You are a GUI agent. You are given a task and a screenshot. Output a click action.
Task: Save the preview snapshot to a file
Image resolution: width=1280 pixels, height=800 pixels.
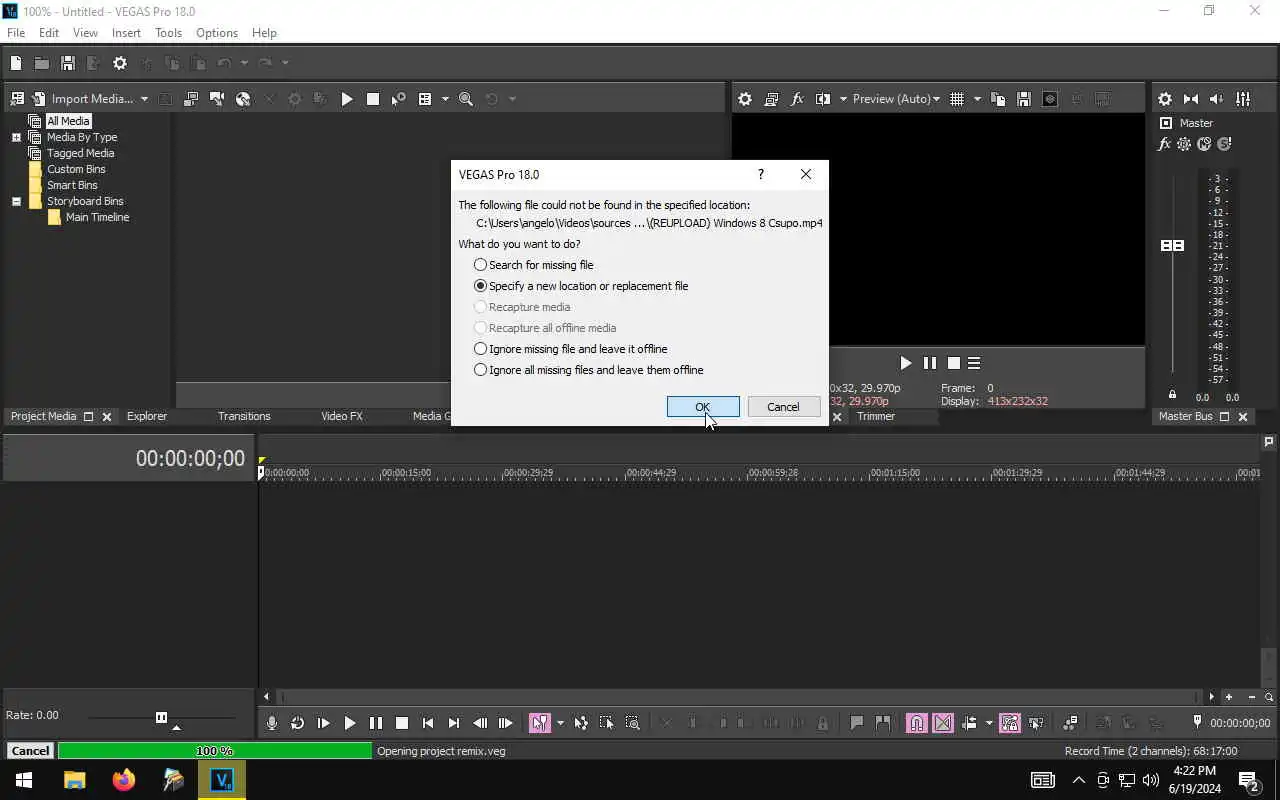1024,99
